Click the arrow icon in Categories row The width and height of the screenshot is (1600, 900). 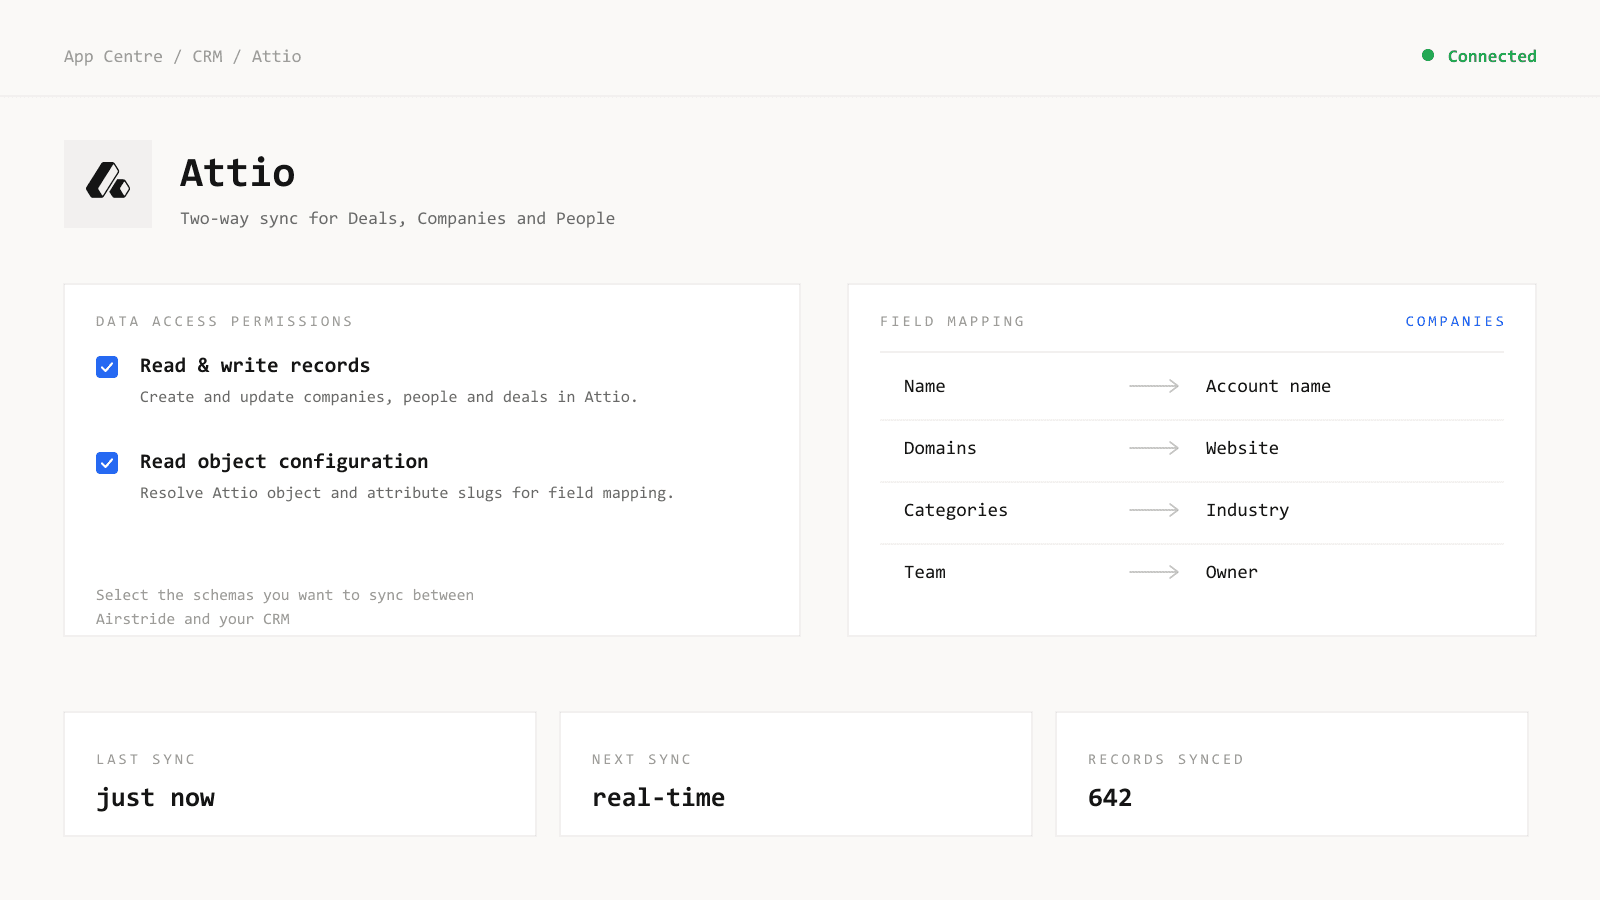point(1154,510)
